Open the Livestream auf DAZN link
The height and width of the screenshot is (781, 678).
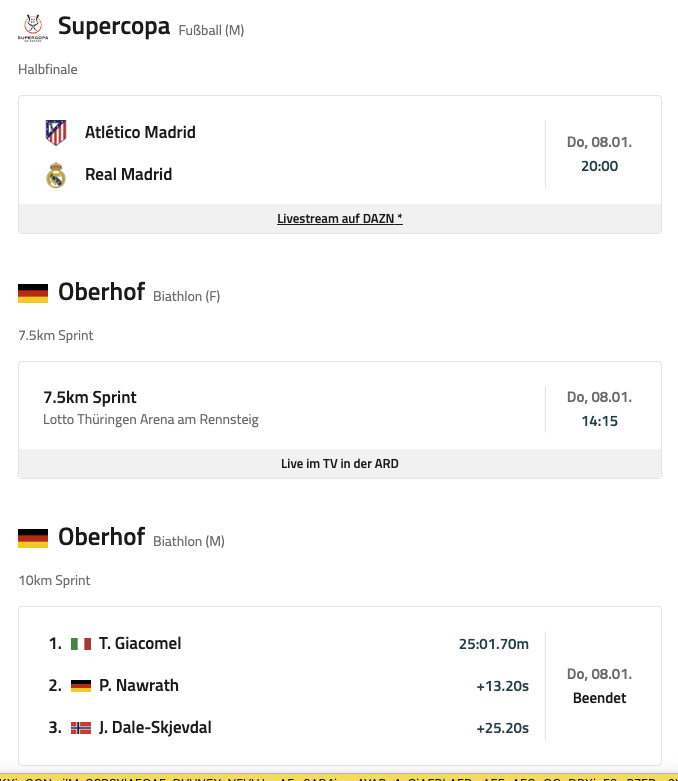339,218
